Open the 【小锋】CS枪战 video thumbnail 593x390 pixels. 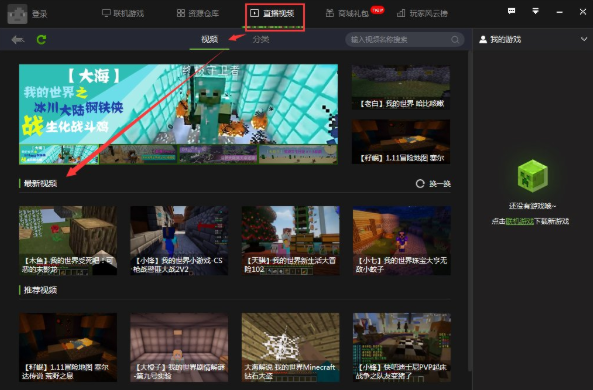[179, 240]
